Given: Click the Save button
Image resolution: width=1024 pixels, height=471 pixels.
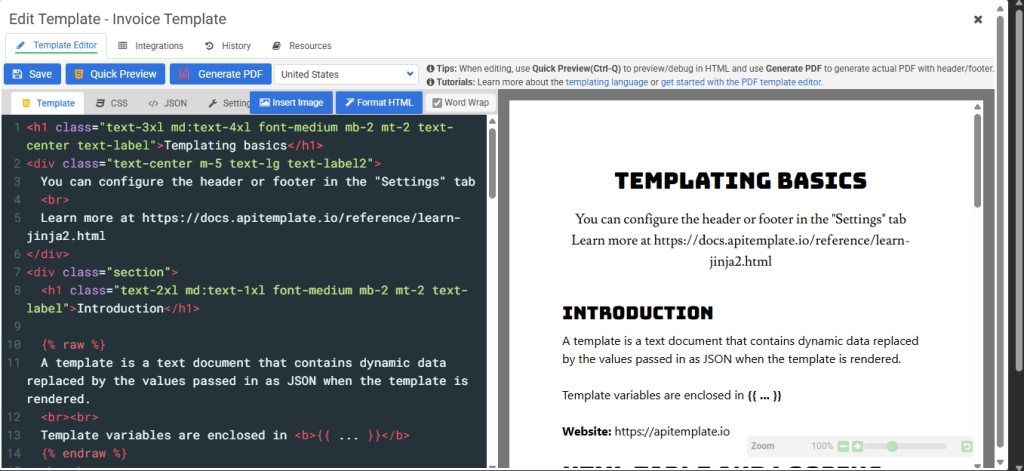Looking at the screenshot, I should pos(32,74).
